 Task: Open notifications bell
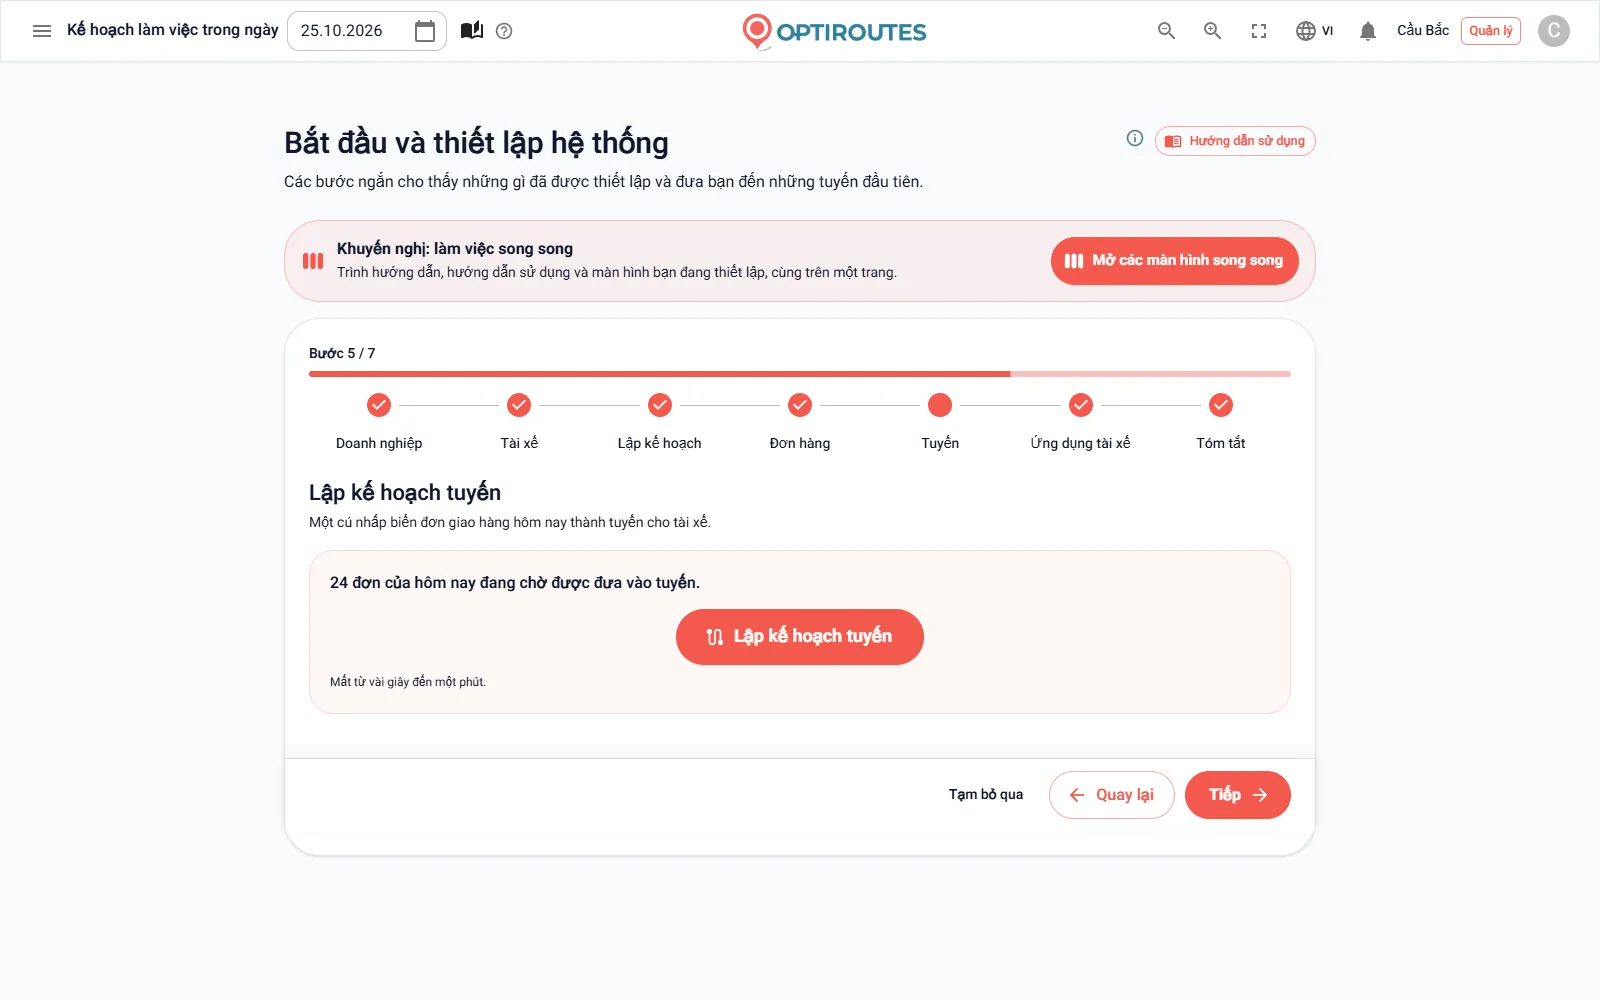click(x=1368, y=31)
